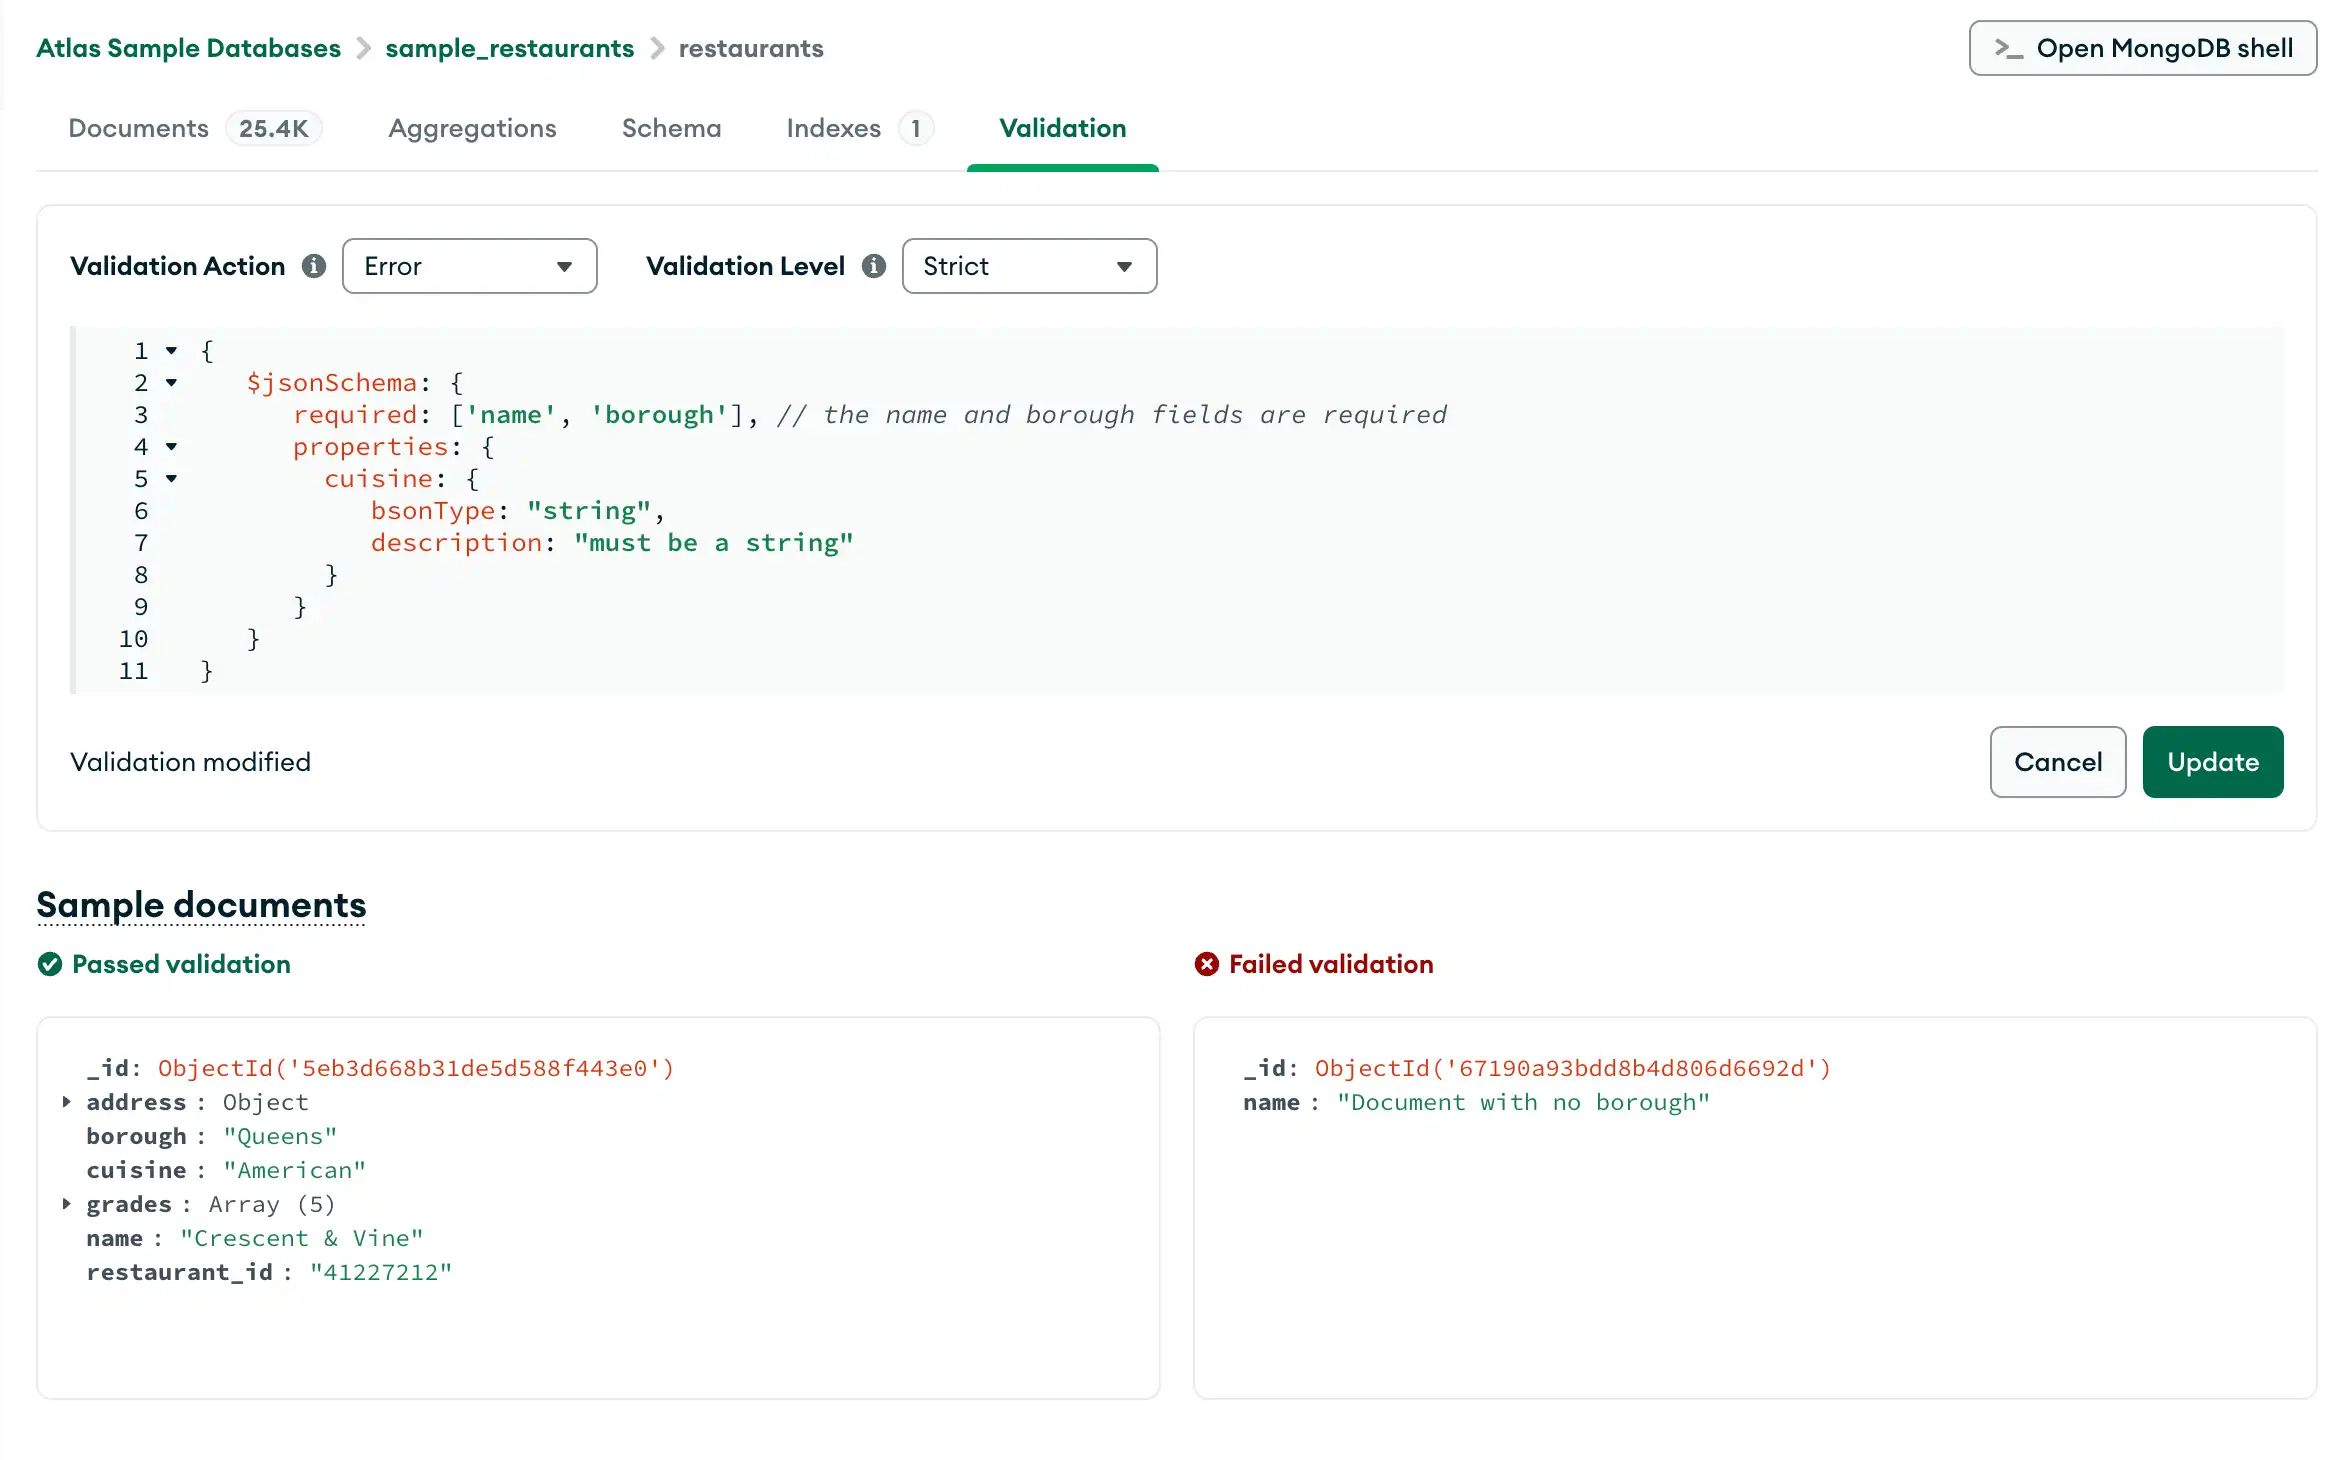This screenshot has width=2346, height=1460.
Task: Click into the JSON schema editor field
Action: pos(1177,510)
